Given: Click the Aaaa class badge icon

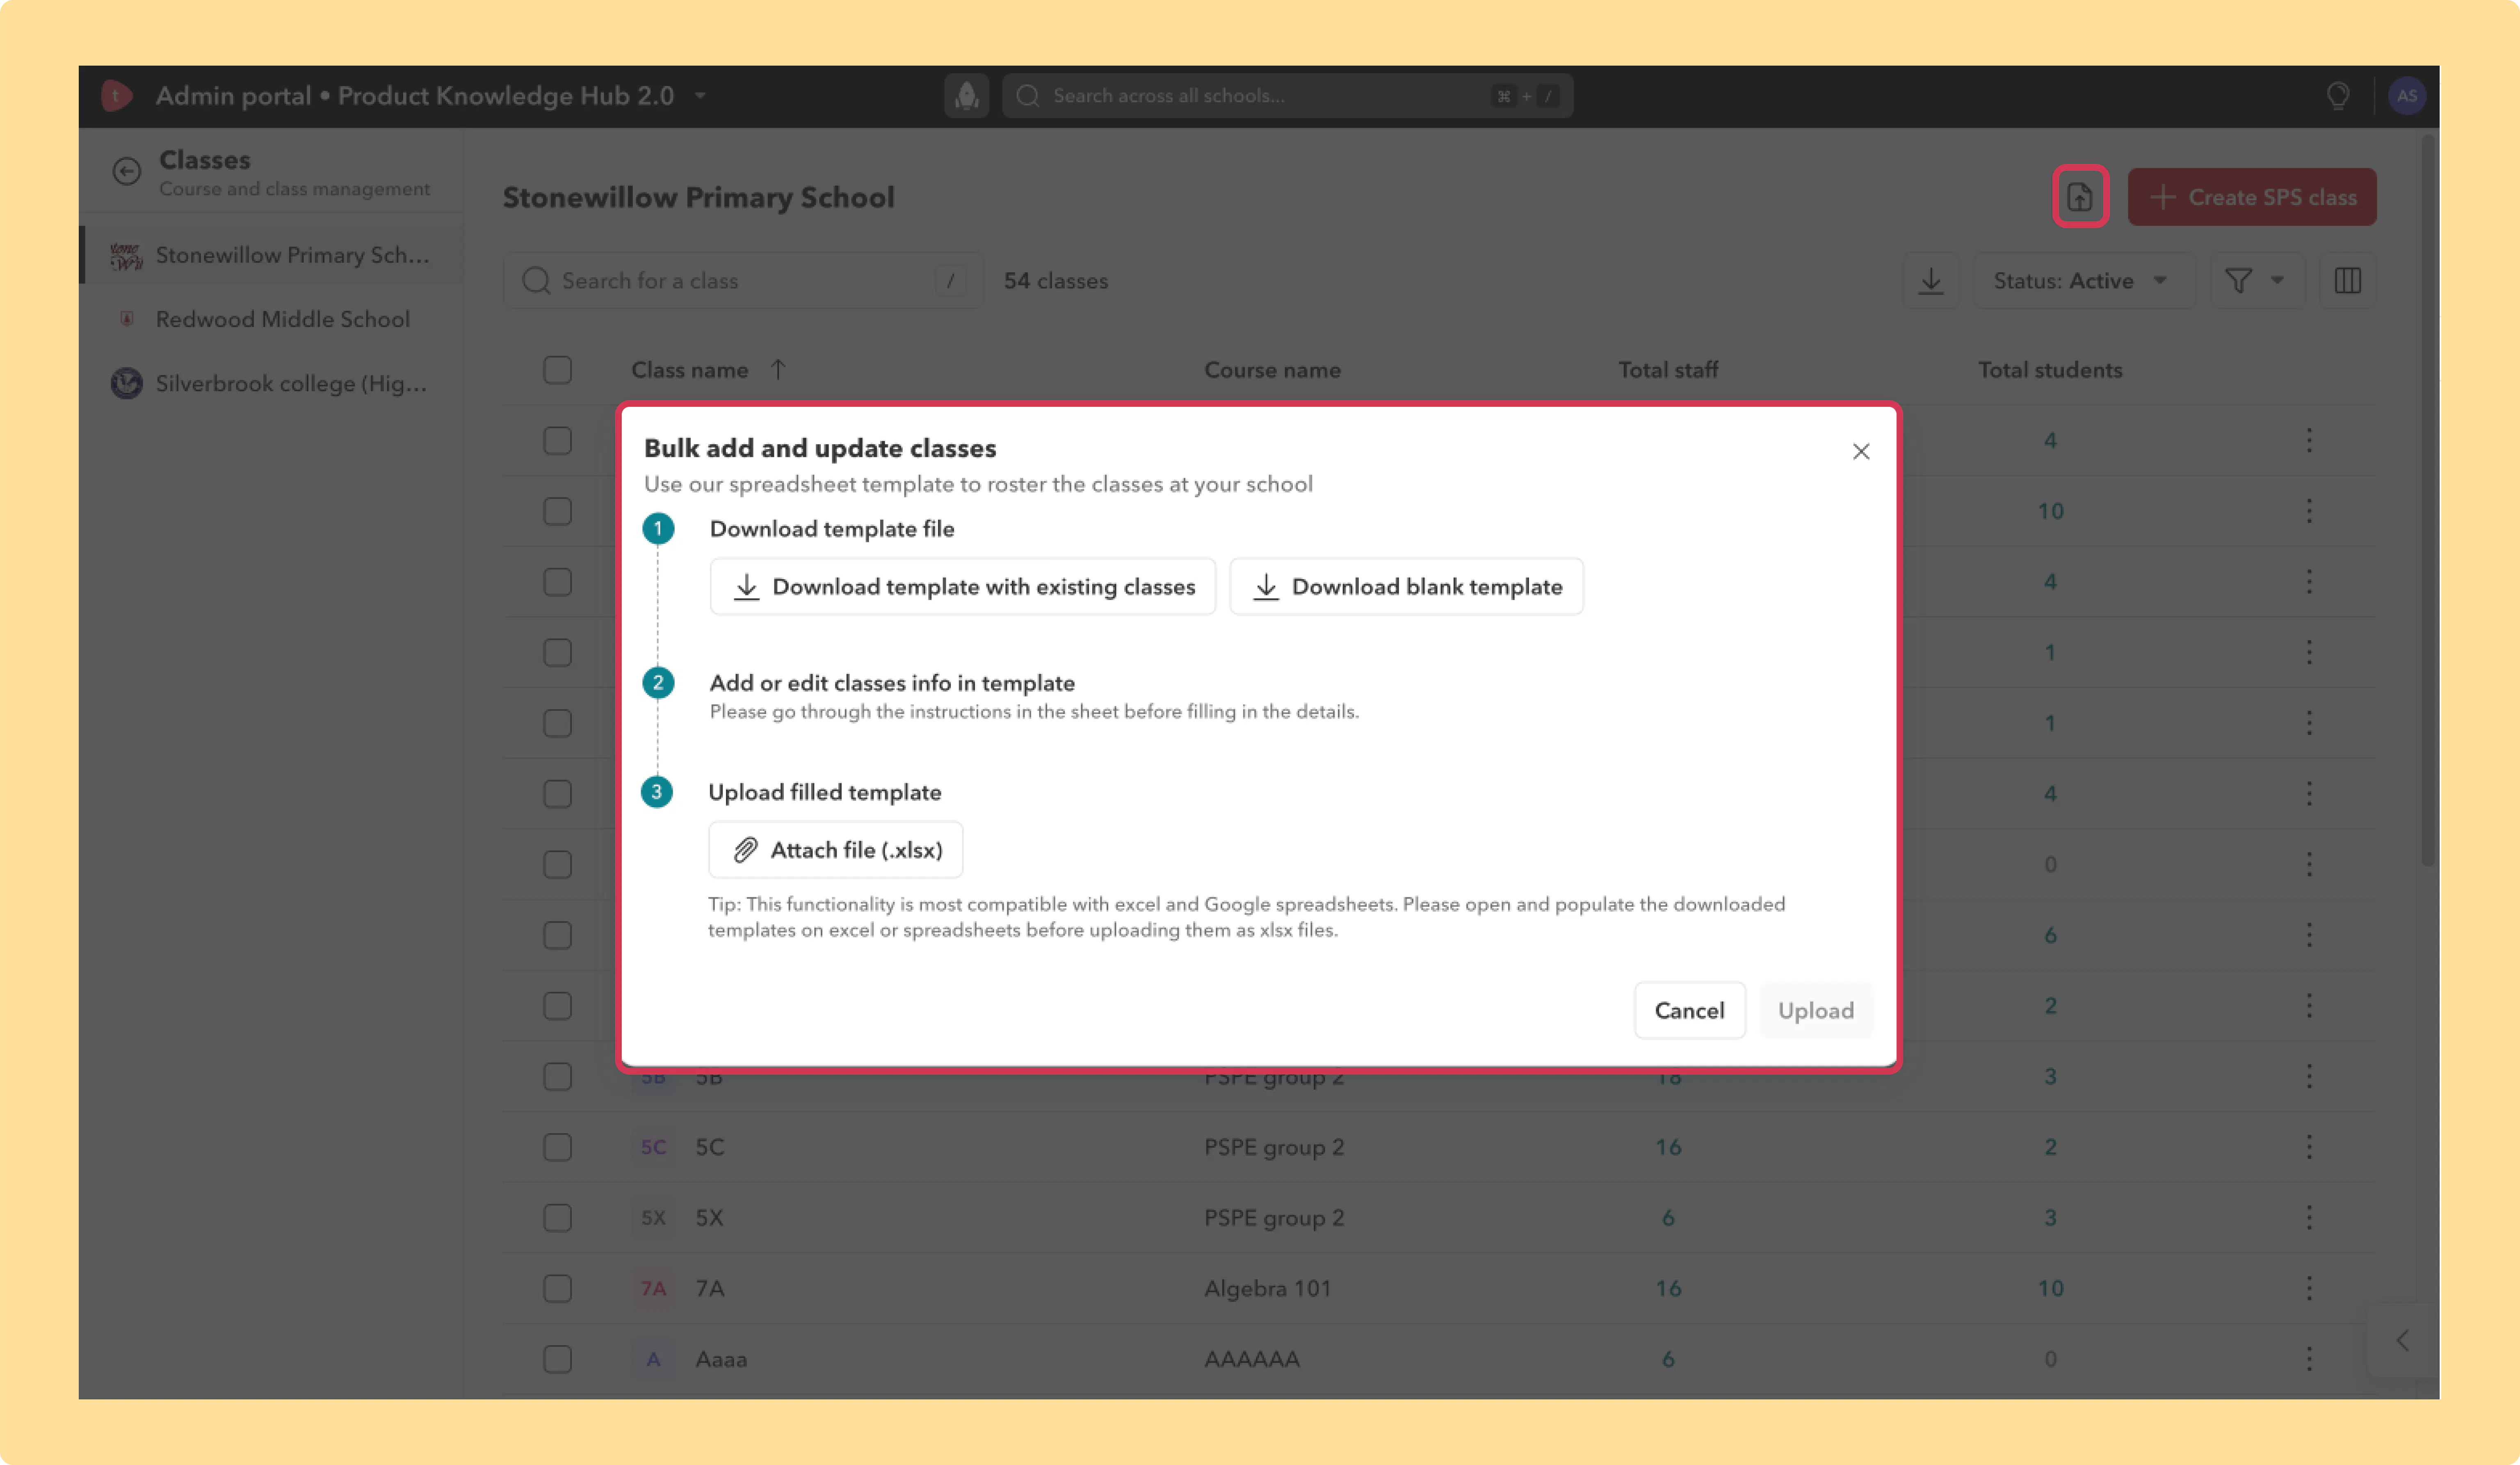Looking at the screenshot, I should 653,1359.
